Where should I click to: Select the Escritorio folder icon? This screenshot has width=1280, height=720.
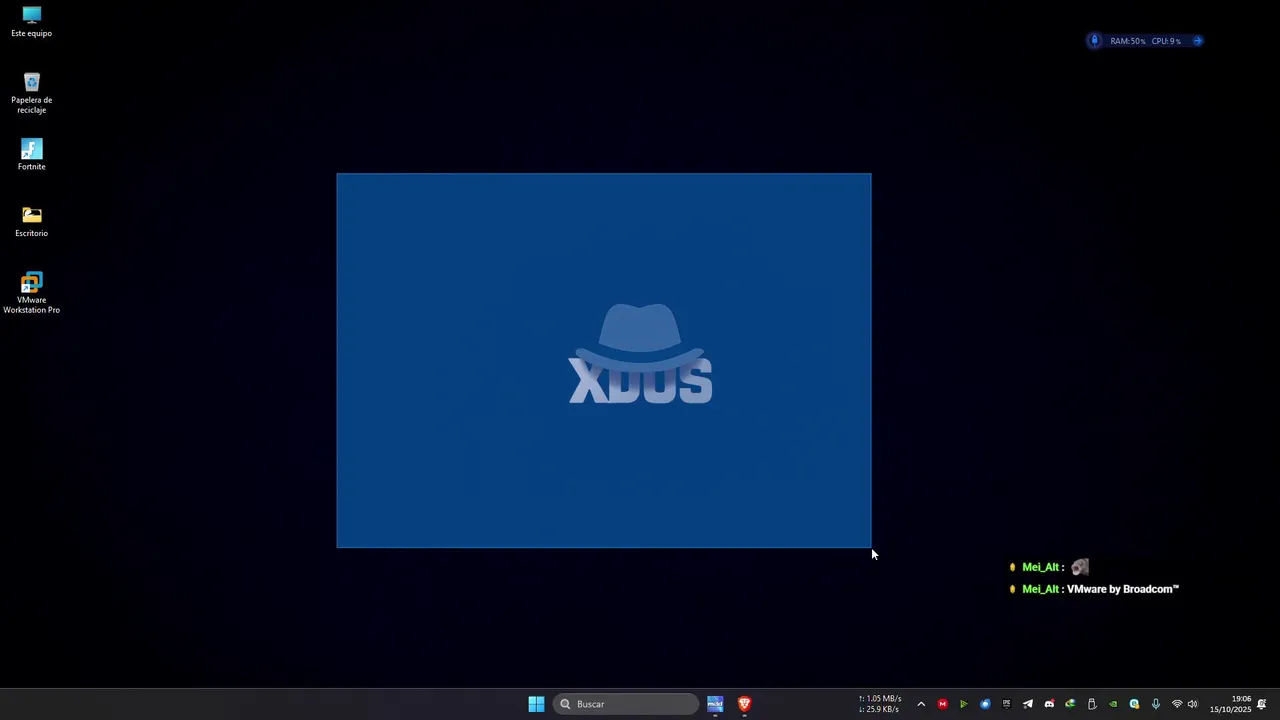point(31,221)
